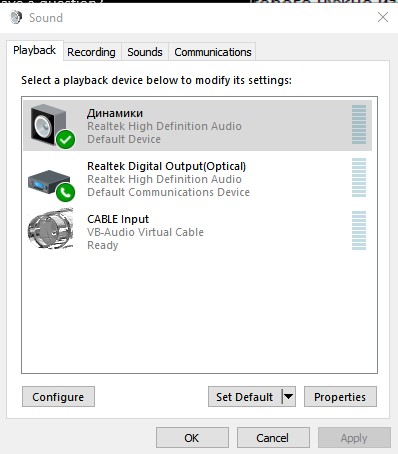Click the volume level meter for Динамики

(x=359, y=124)
